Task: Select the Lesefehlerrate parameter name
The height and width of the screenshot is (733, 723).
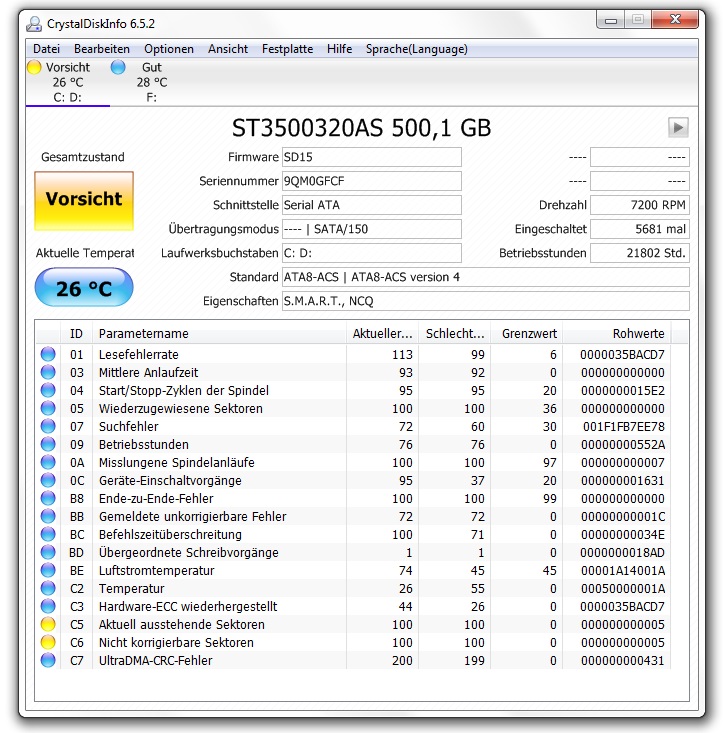Action: point(138,354)
